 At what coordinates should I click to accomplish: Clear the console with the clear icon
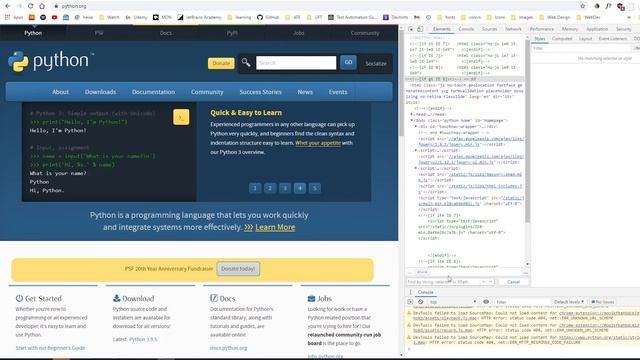coord(420,302)
